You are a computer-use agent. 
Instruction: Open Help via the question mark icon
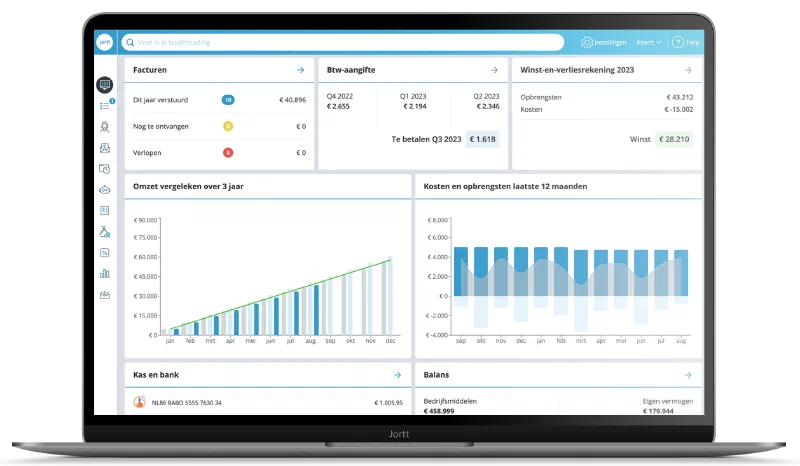(x=678, y=42)
